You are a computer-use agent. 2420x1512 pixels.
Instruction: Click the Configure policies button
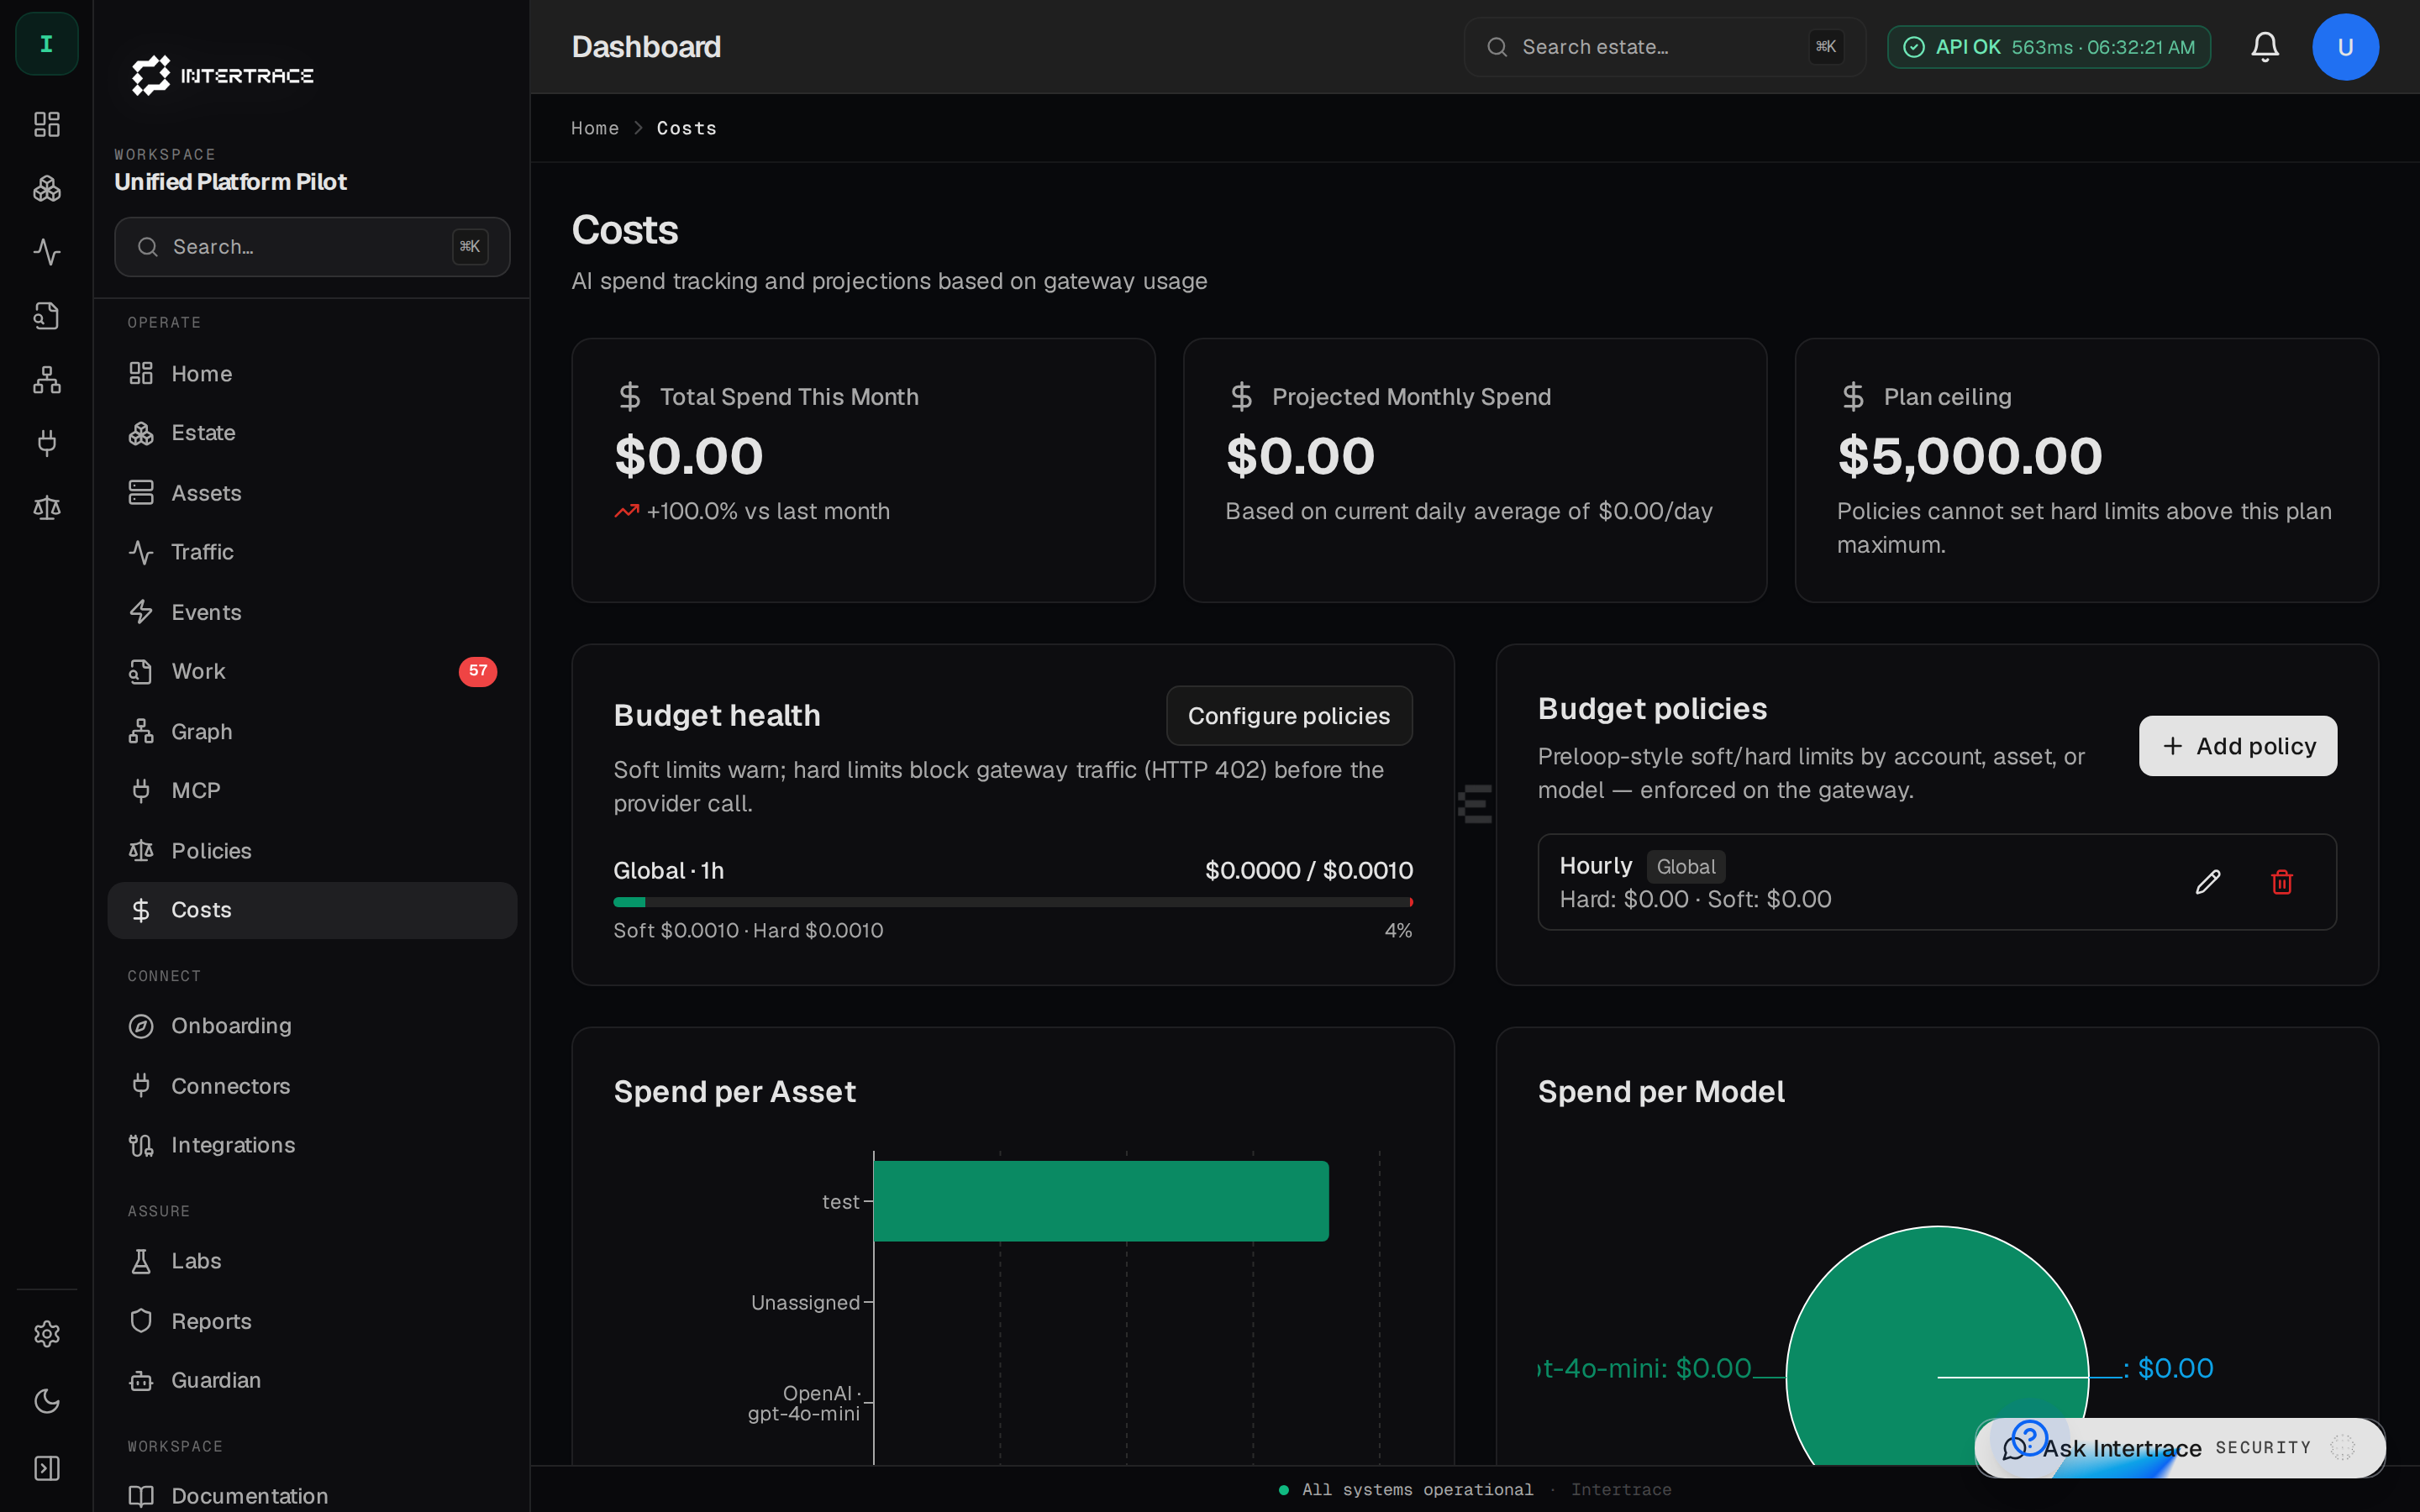[x=1289, y=716]
